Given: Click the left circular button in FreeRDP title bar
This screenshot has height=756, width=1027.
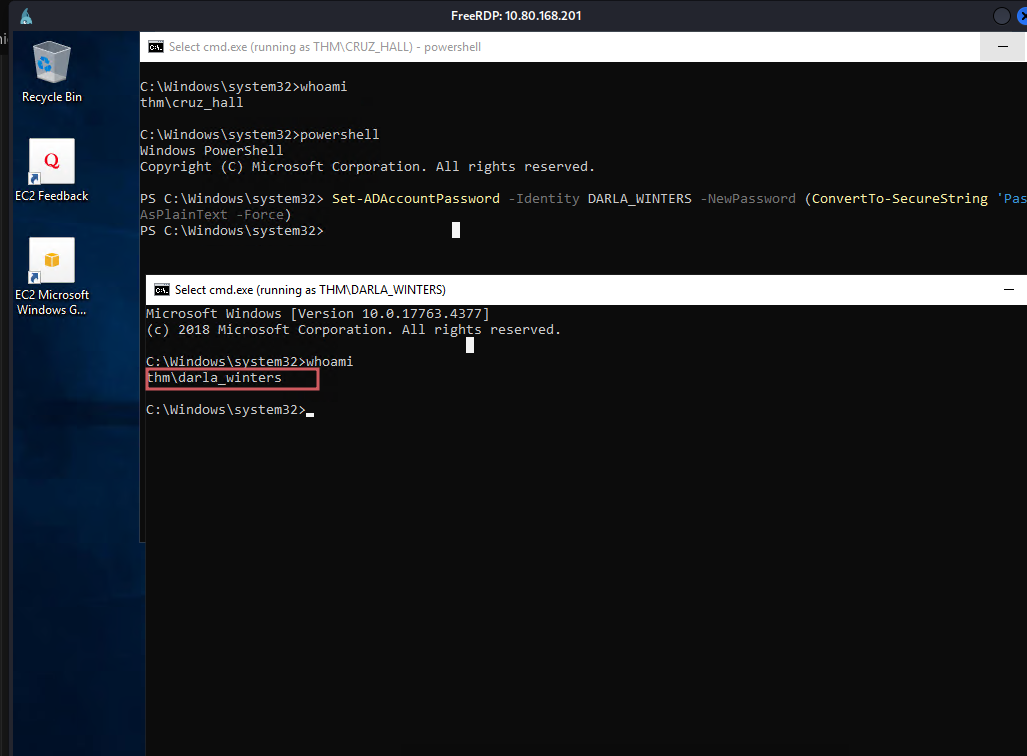Looking at the screenshot, I should tap(1001, 16).
